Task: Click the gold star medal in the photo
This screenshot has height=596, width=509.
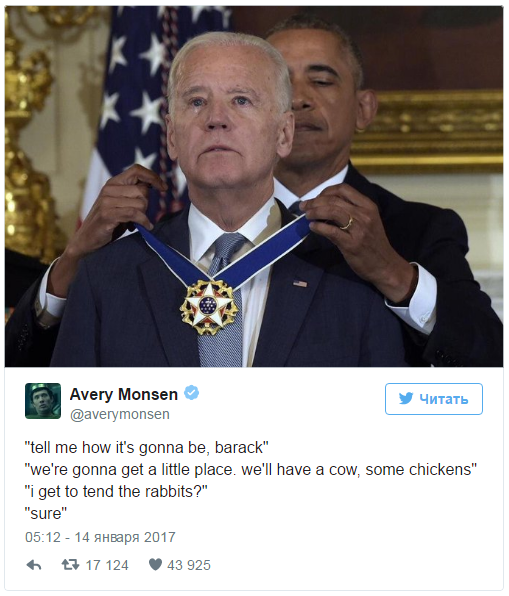Action: (209, 307)
